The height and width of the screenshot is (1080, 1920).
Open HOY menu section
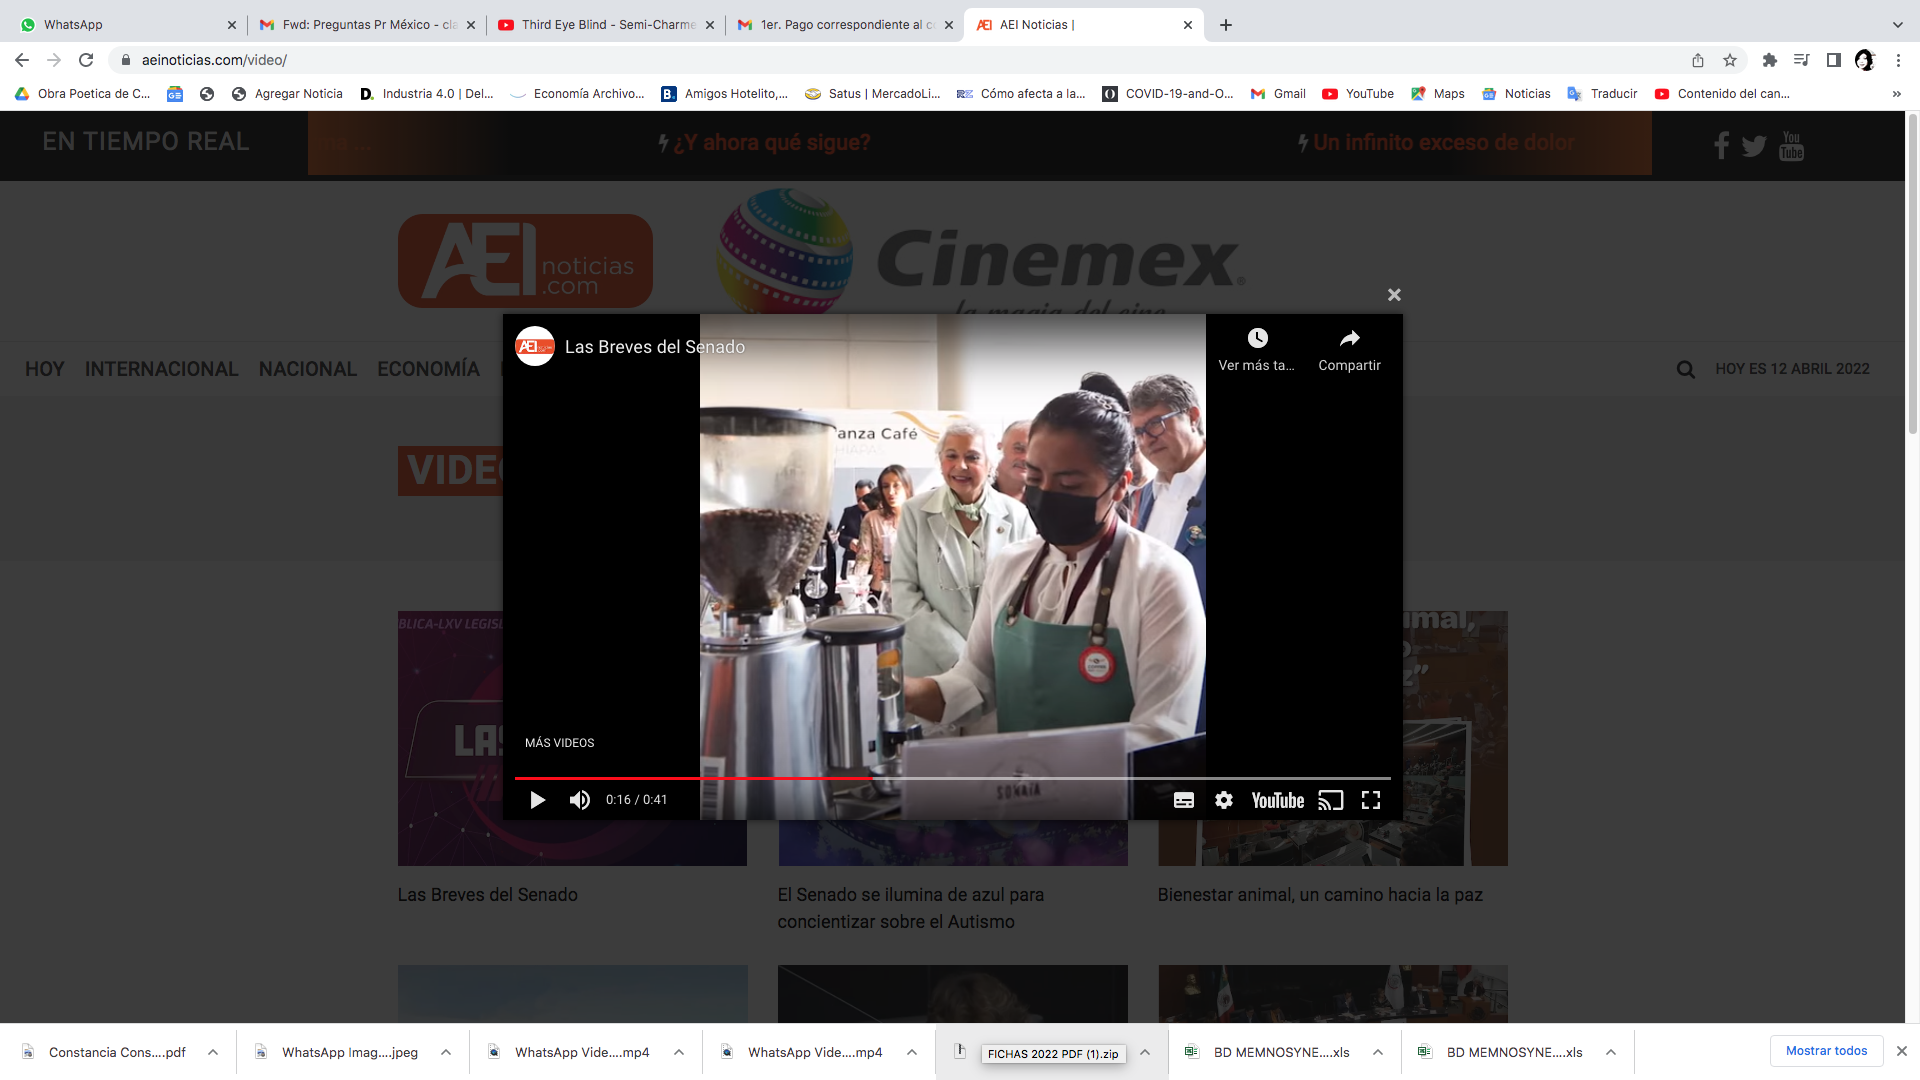(45, 369)
